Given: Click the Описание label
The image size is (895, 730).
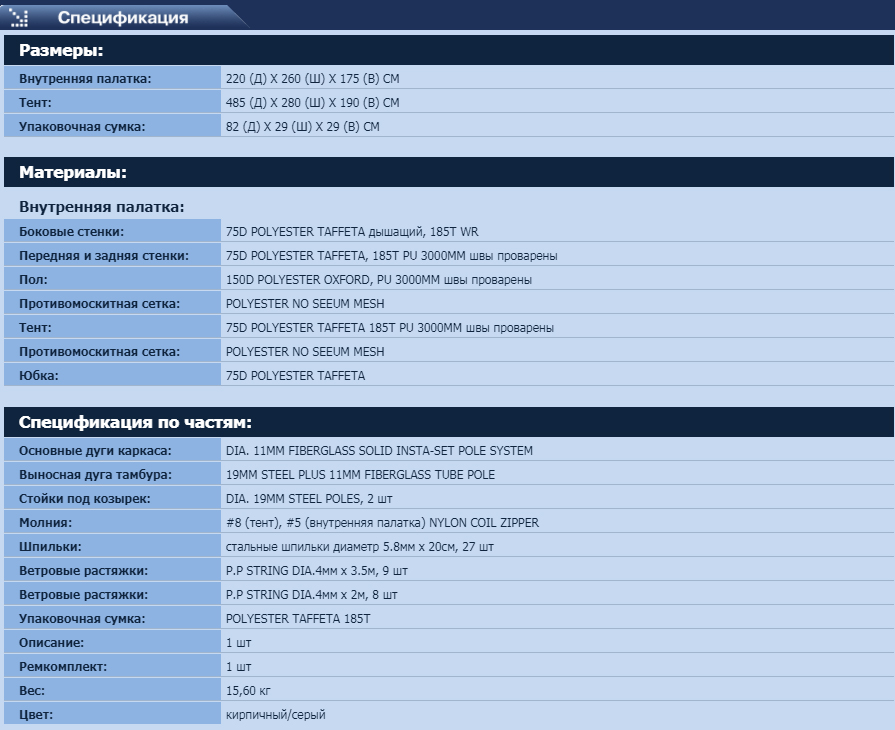Looking at the screenshot, I should pos(51,643).
